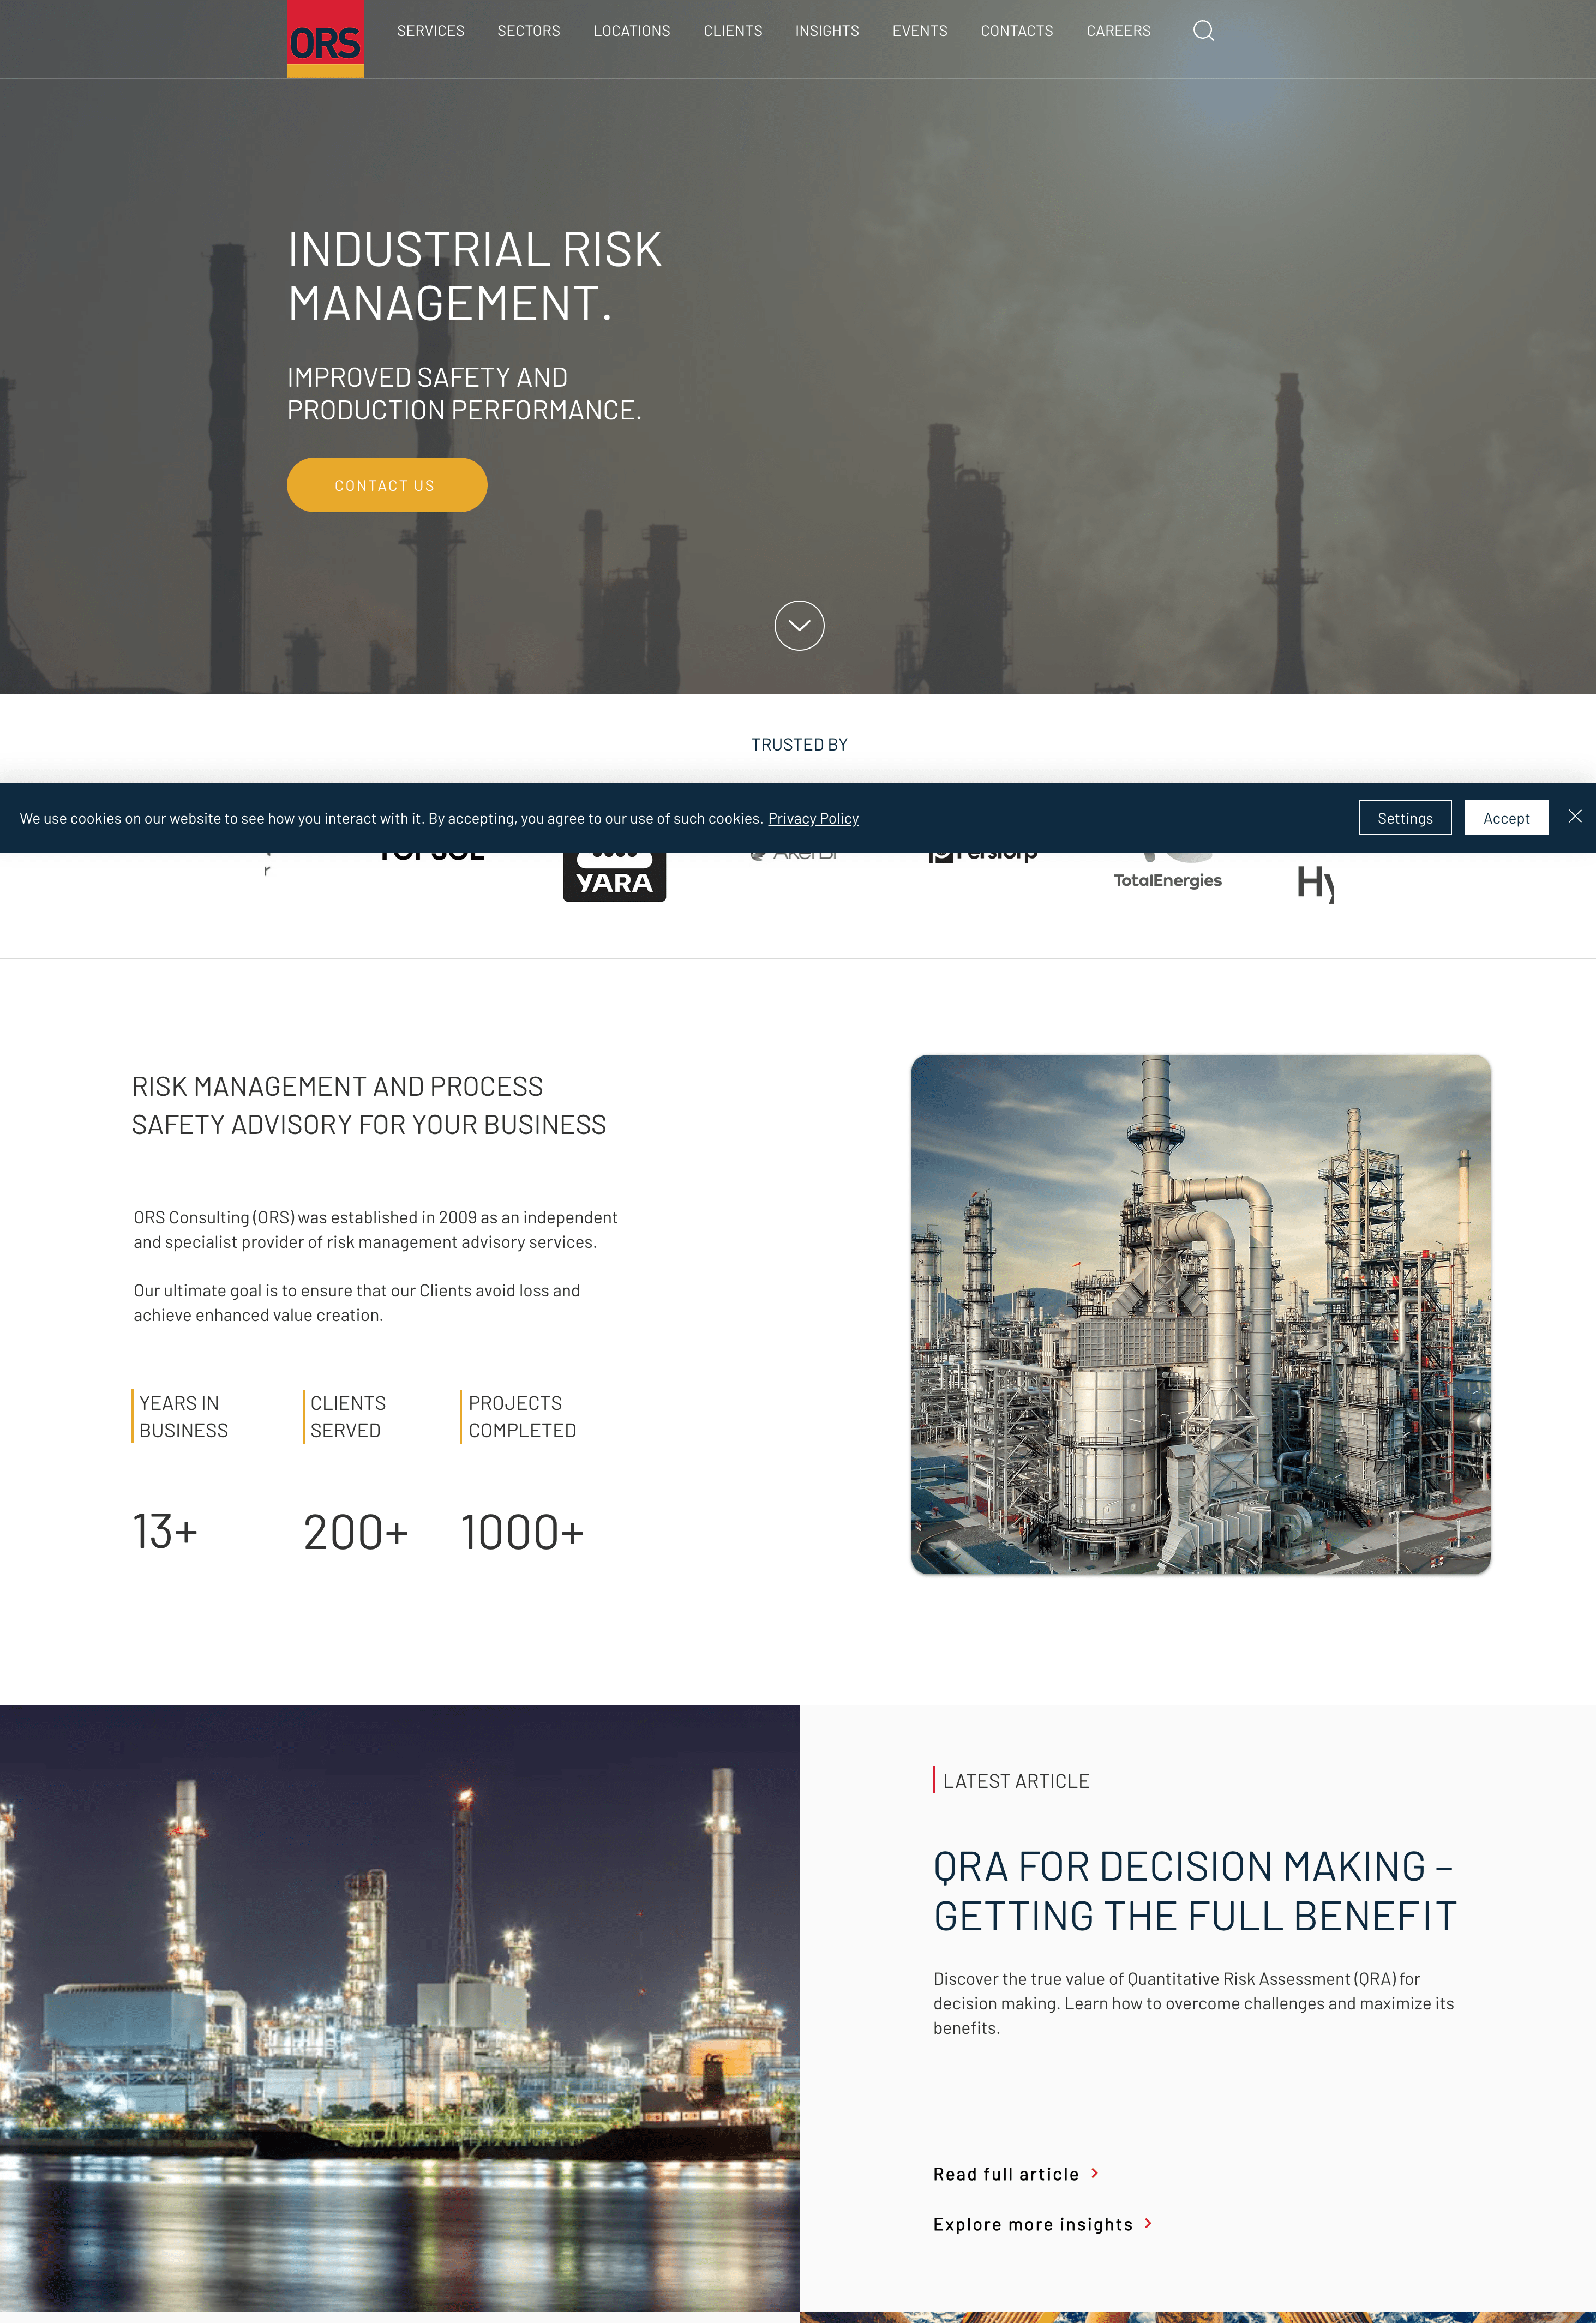Open the Privacy Policy link
This screenshot has width=1596, height=2323.
point(813,818)
